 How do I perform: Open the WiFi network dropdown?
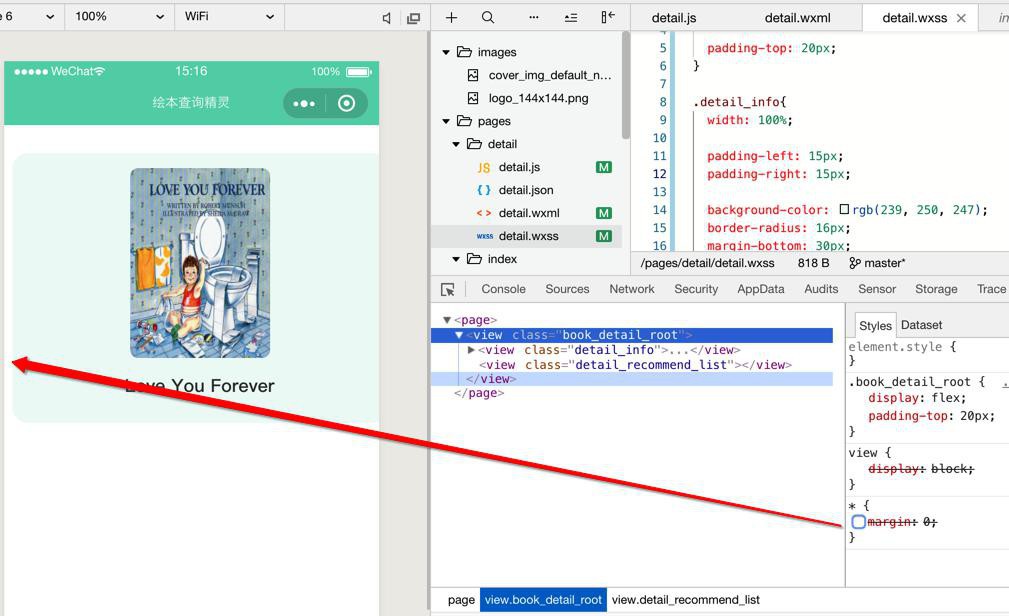click(x=229, y=17)
